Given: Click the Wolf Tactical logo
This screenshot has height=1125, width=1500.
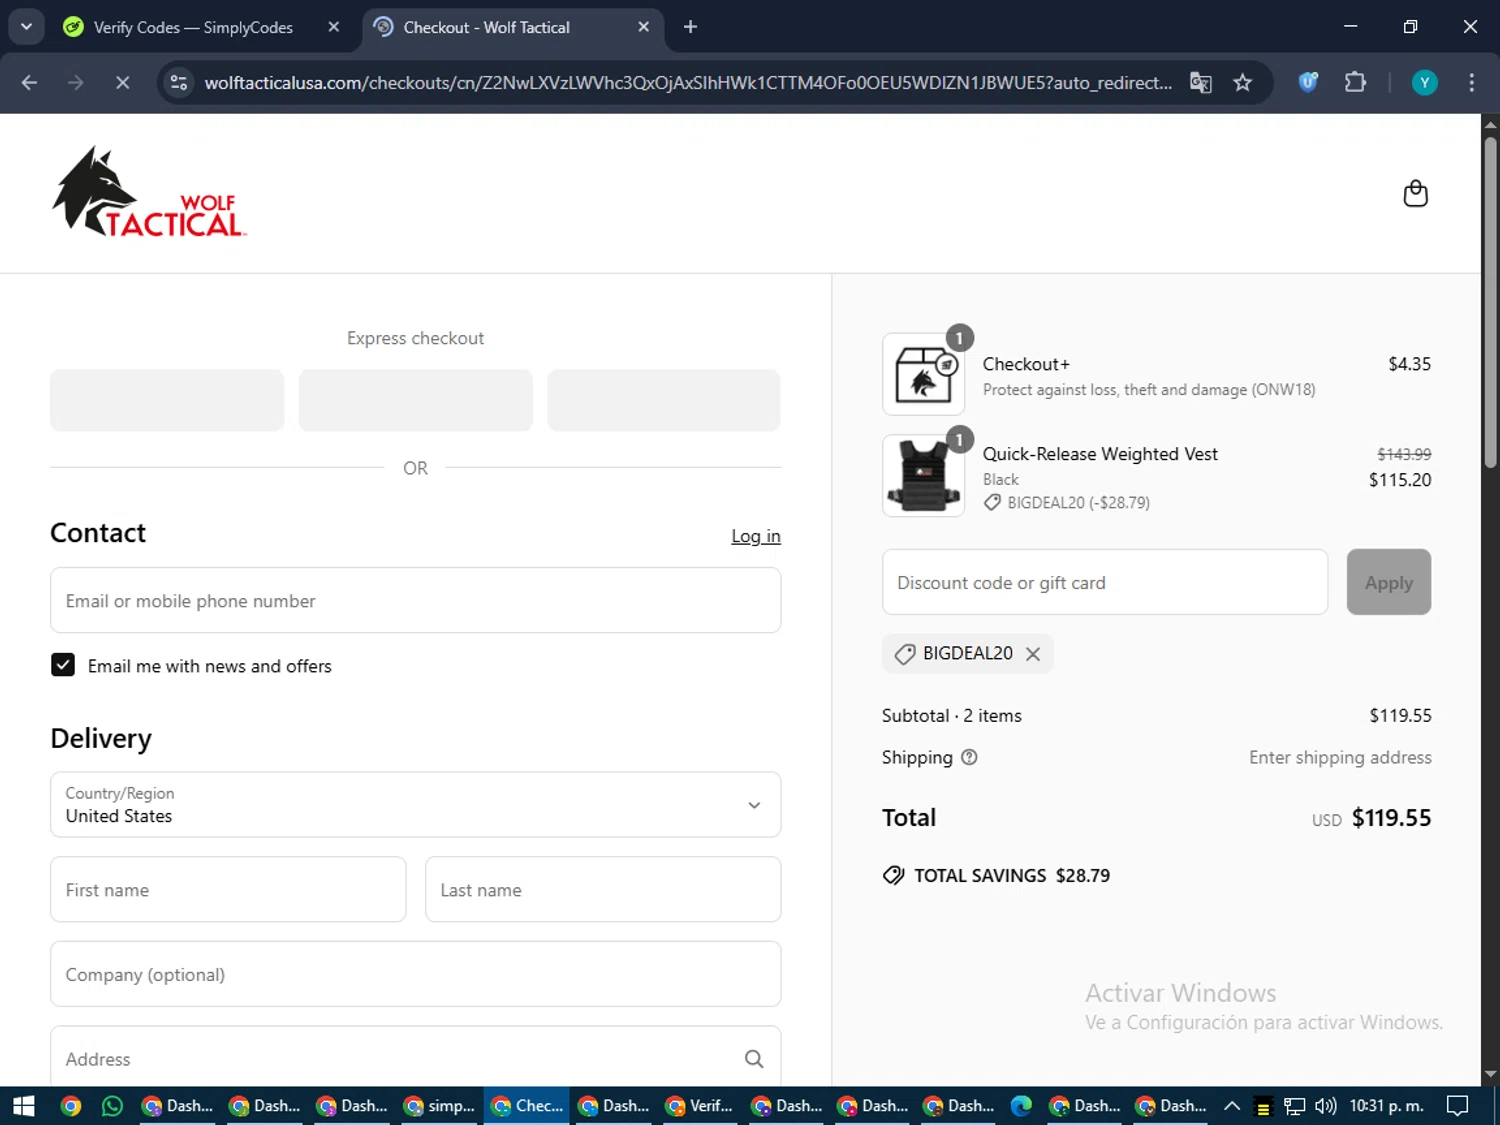Looking at the screenshot, I should 149,192.
